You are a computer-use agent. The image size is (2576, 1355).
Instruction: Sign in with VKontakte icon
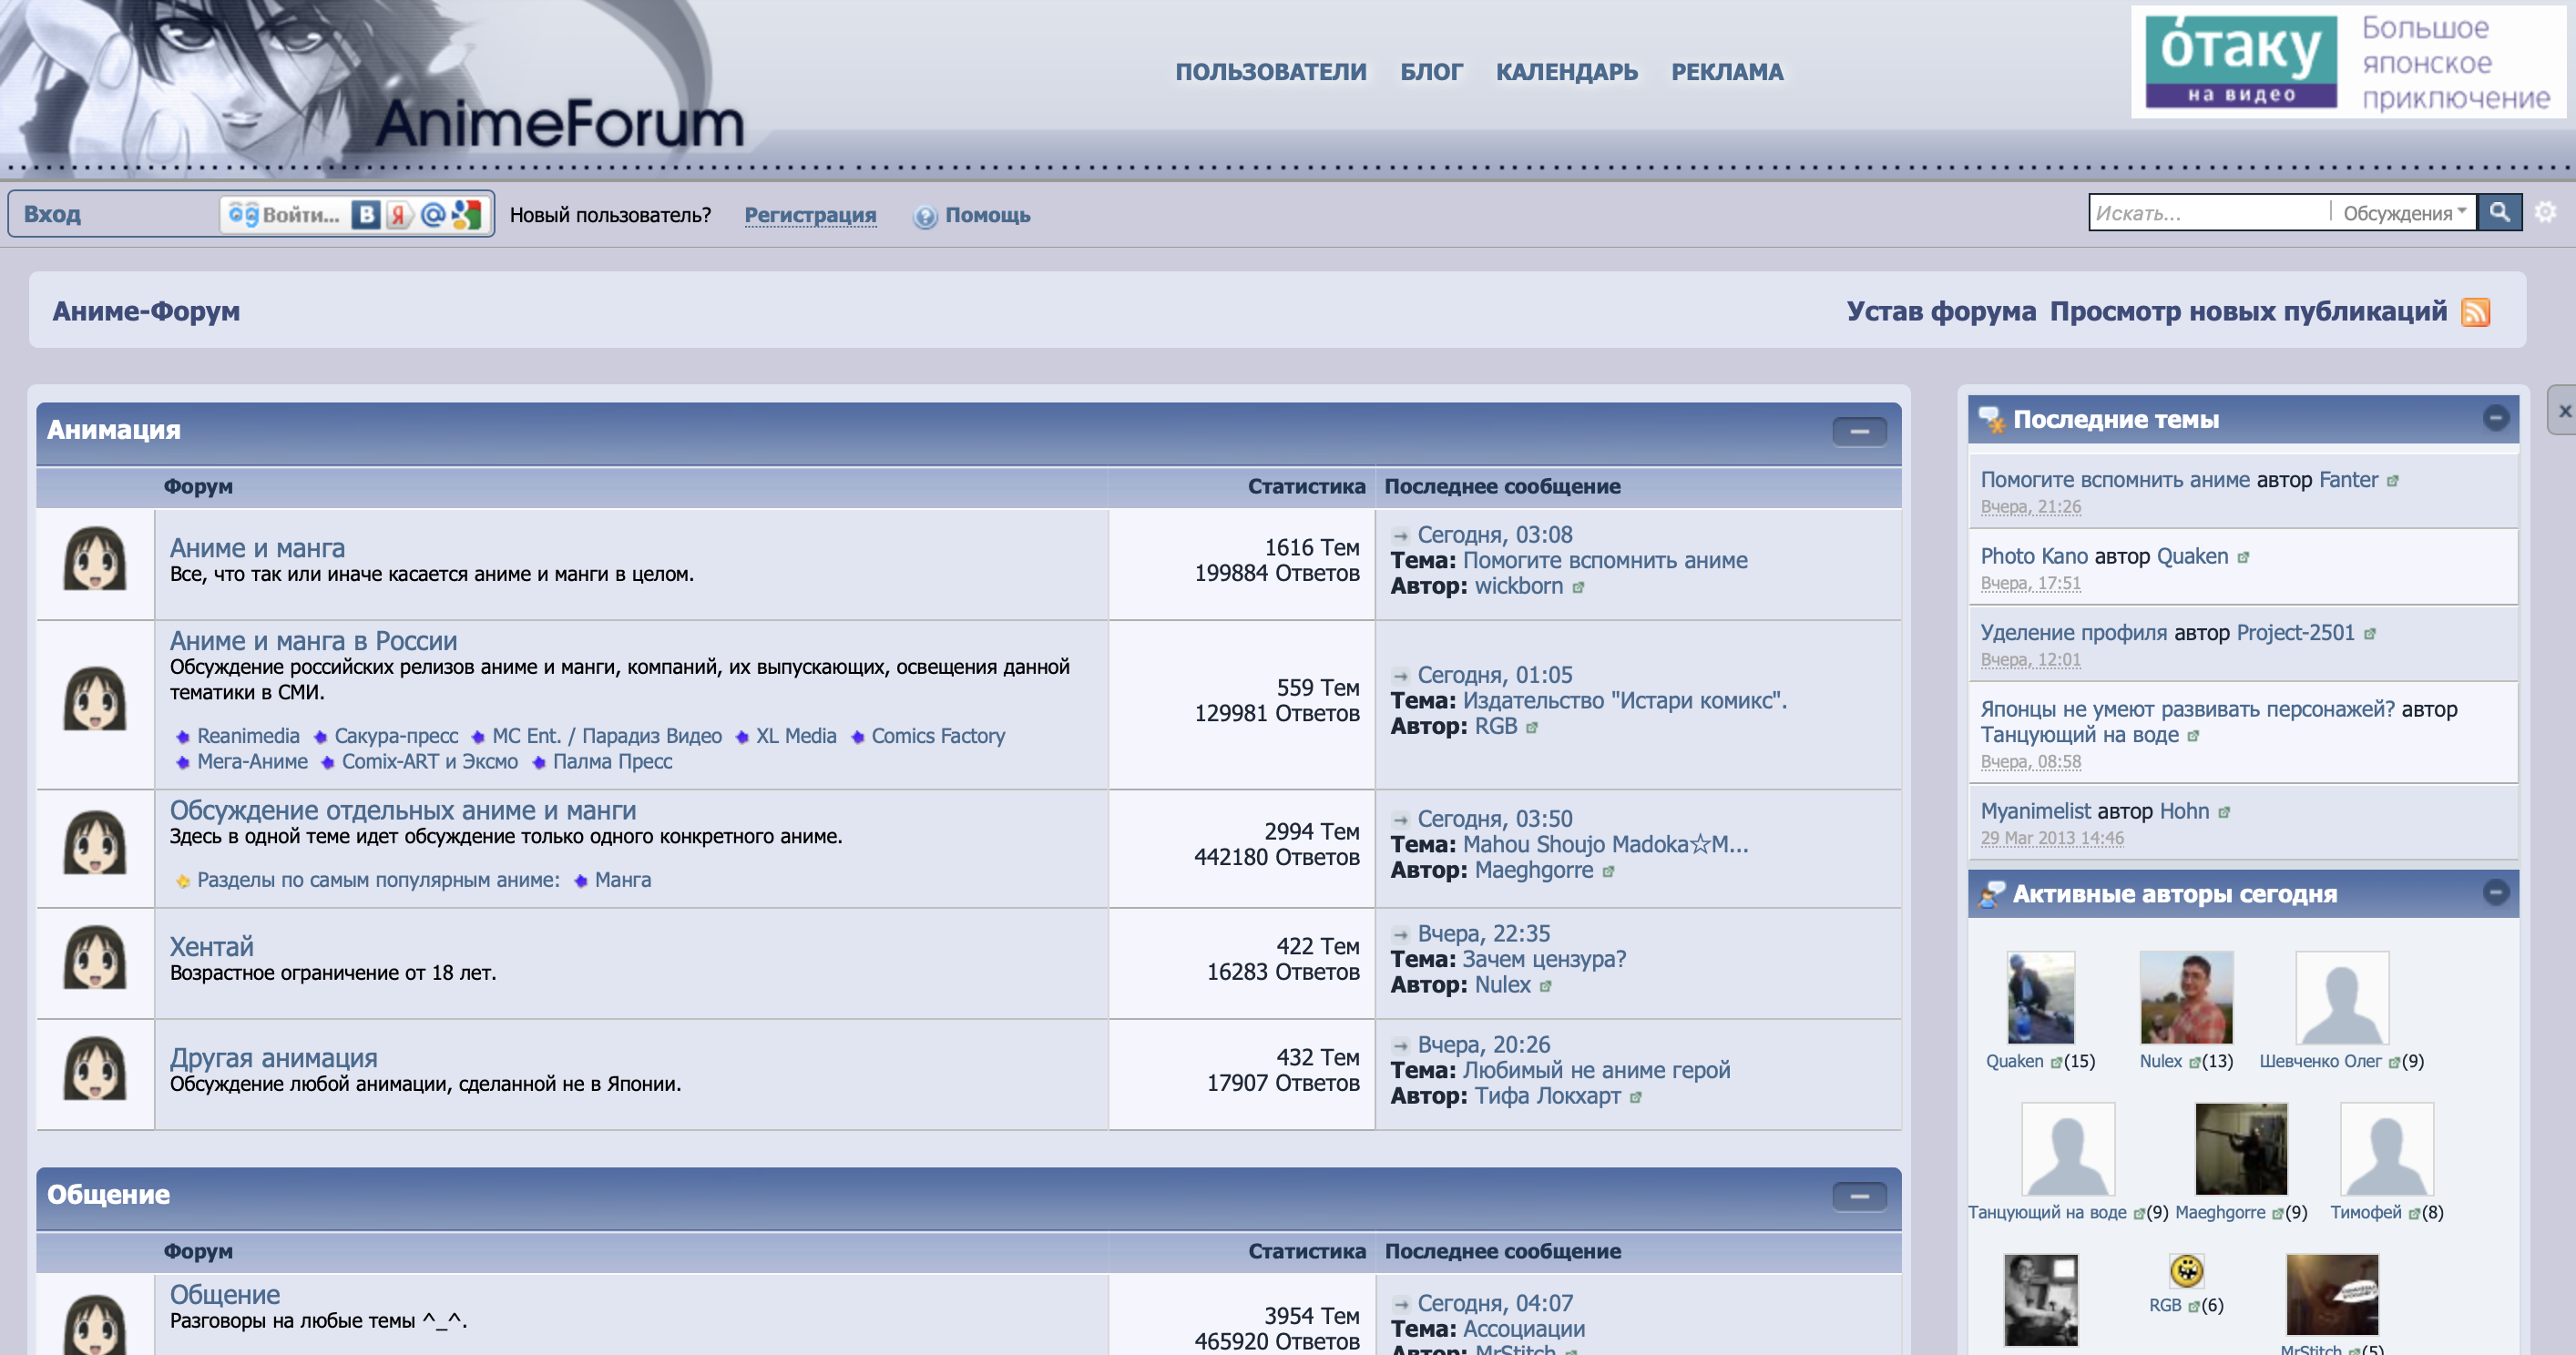[x=366, y=214]
